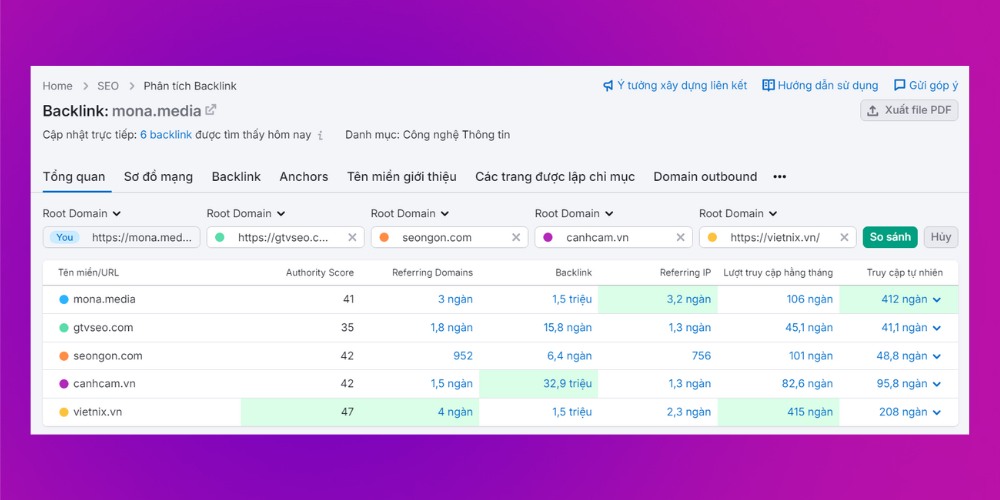Click '3,2 ngàn' referring IP value
The height and width of the screenshot is (500, 1000).
coord(689,300)
